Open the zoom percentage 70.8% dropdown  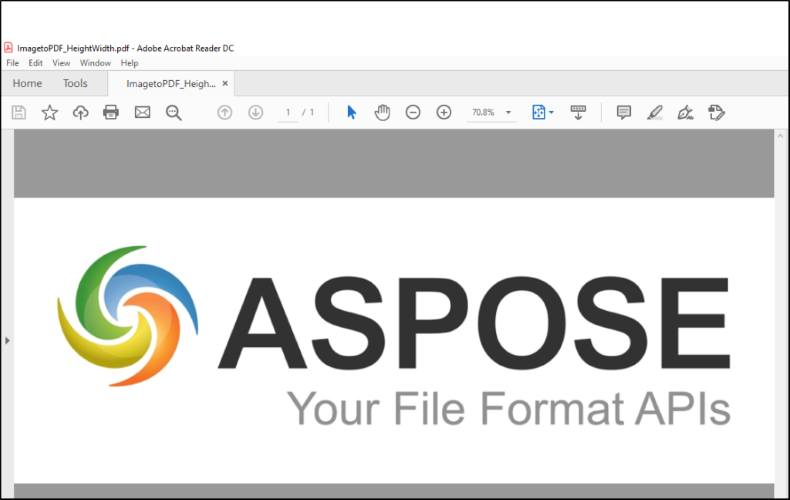tap(508, 113)
